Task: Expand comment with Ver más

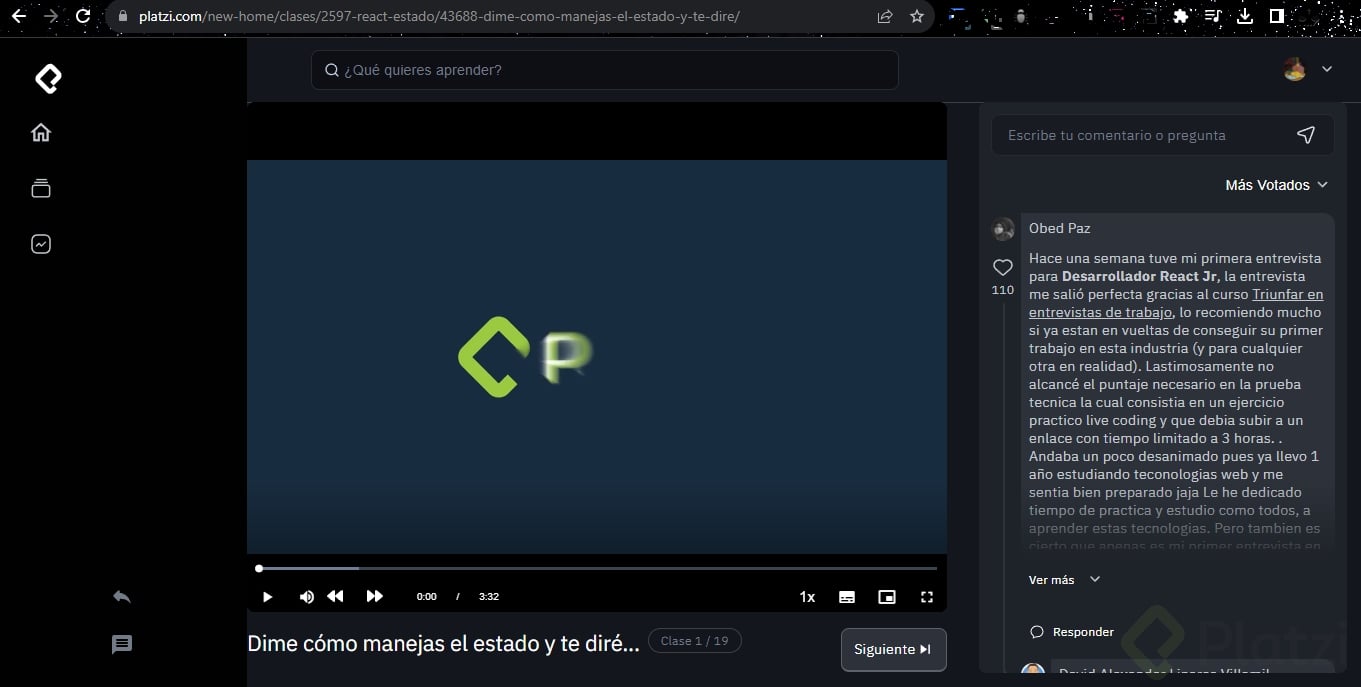Action: point(1064,580)
